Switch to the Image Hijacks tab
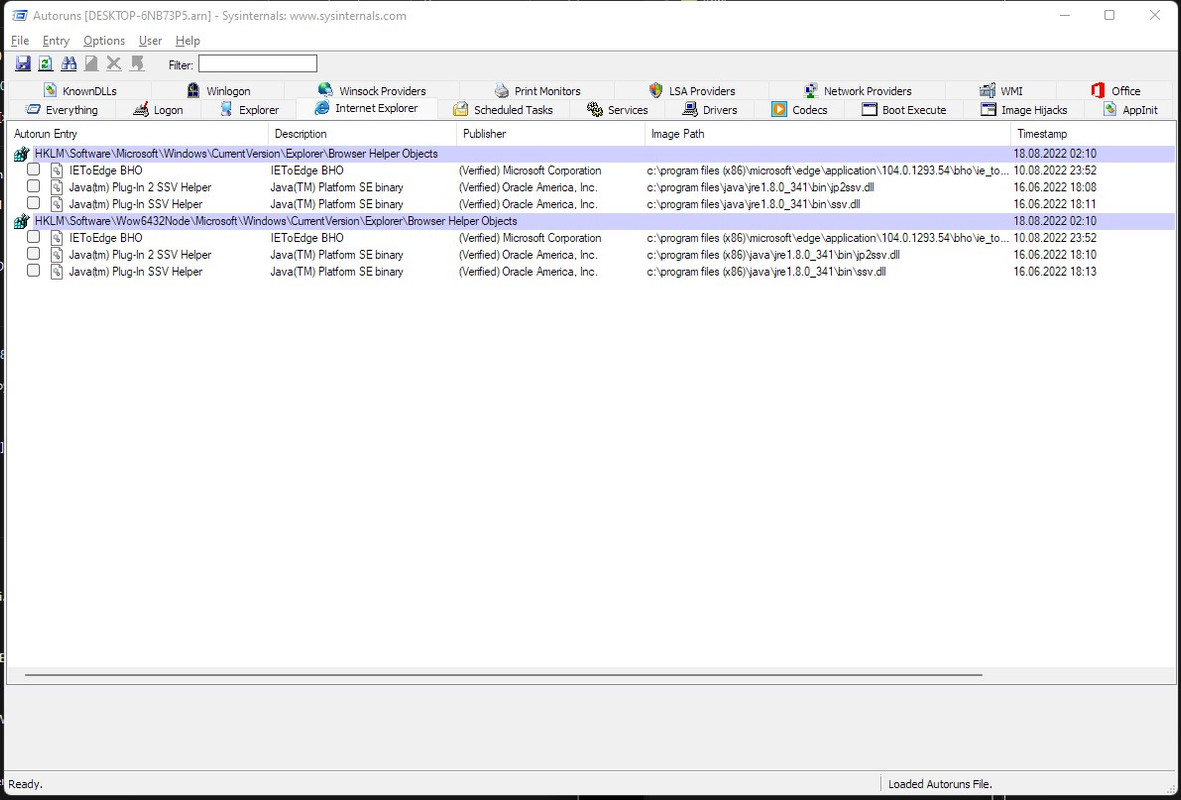The image size is (1181, 800). tap(1024, 110)
